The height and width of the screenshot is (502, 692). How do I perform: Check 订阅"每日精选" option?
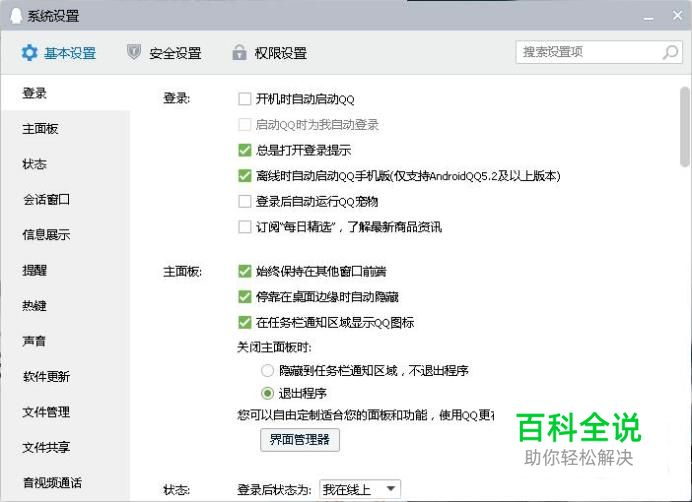244,227
